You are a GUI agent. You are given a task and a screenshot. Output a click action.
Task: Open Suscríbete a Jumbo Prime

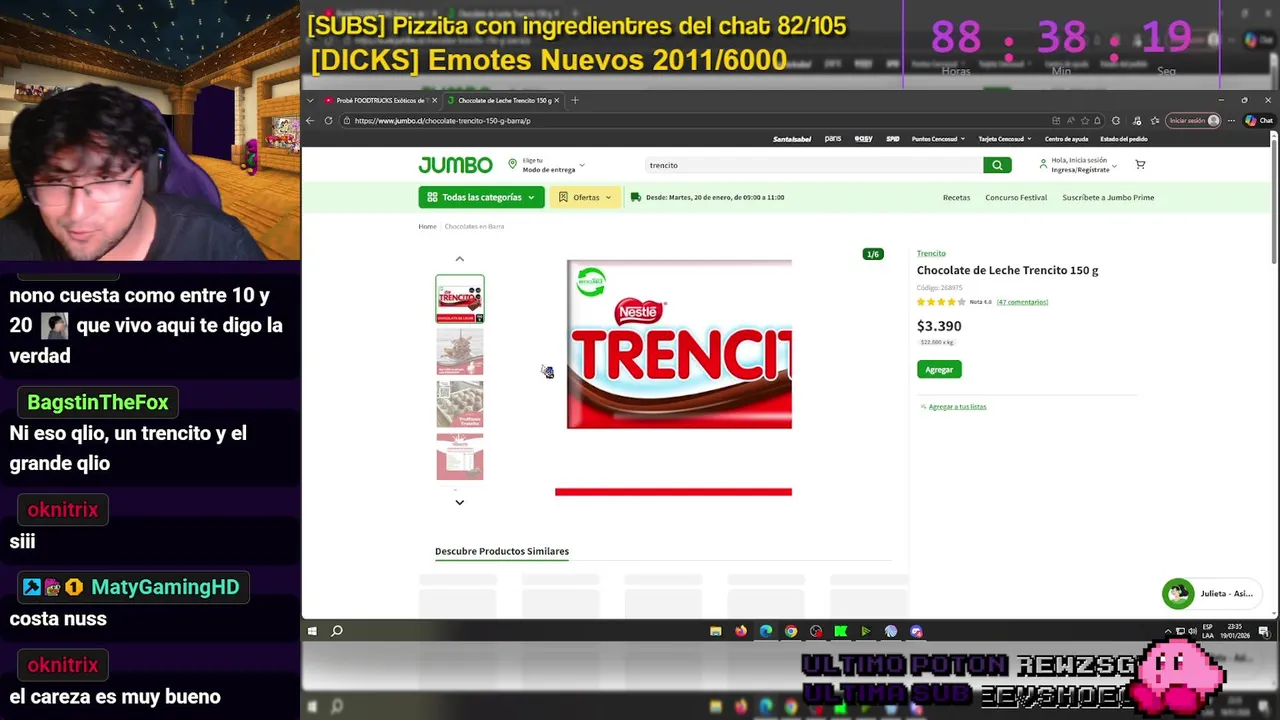(x=1108, y=197)
